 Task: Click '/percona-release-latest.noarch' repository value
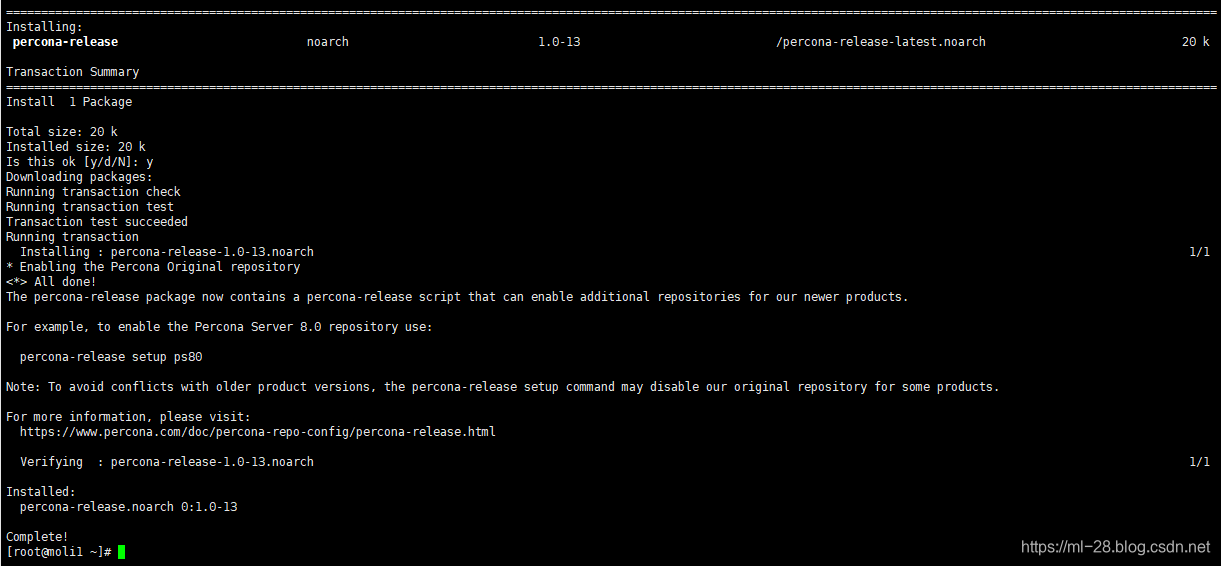881,42
